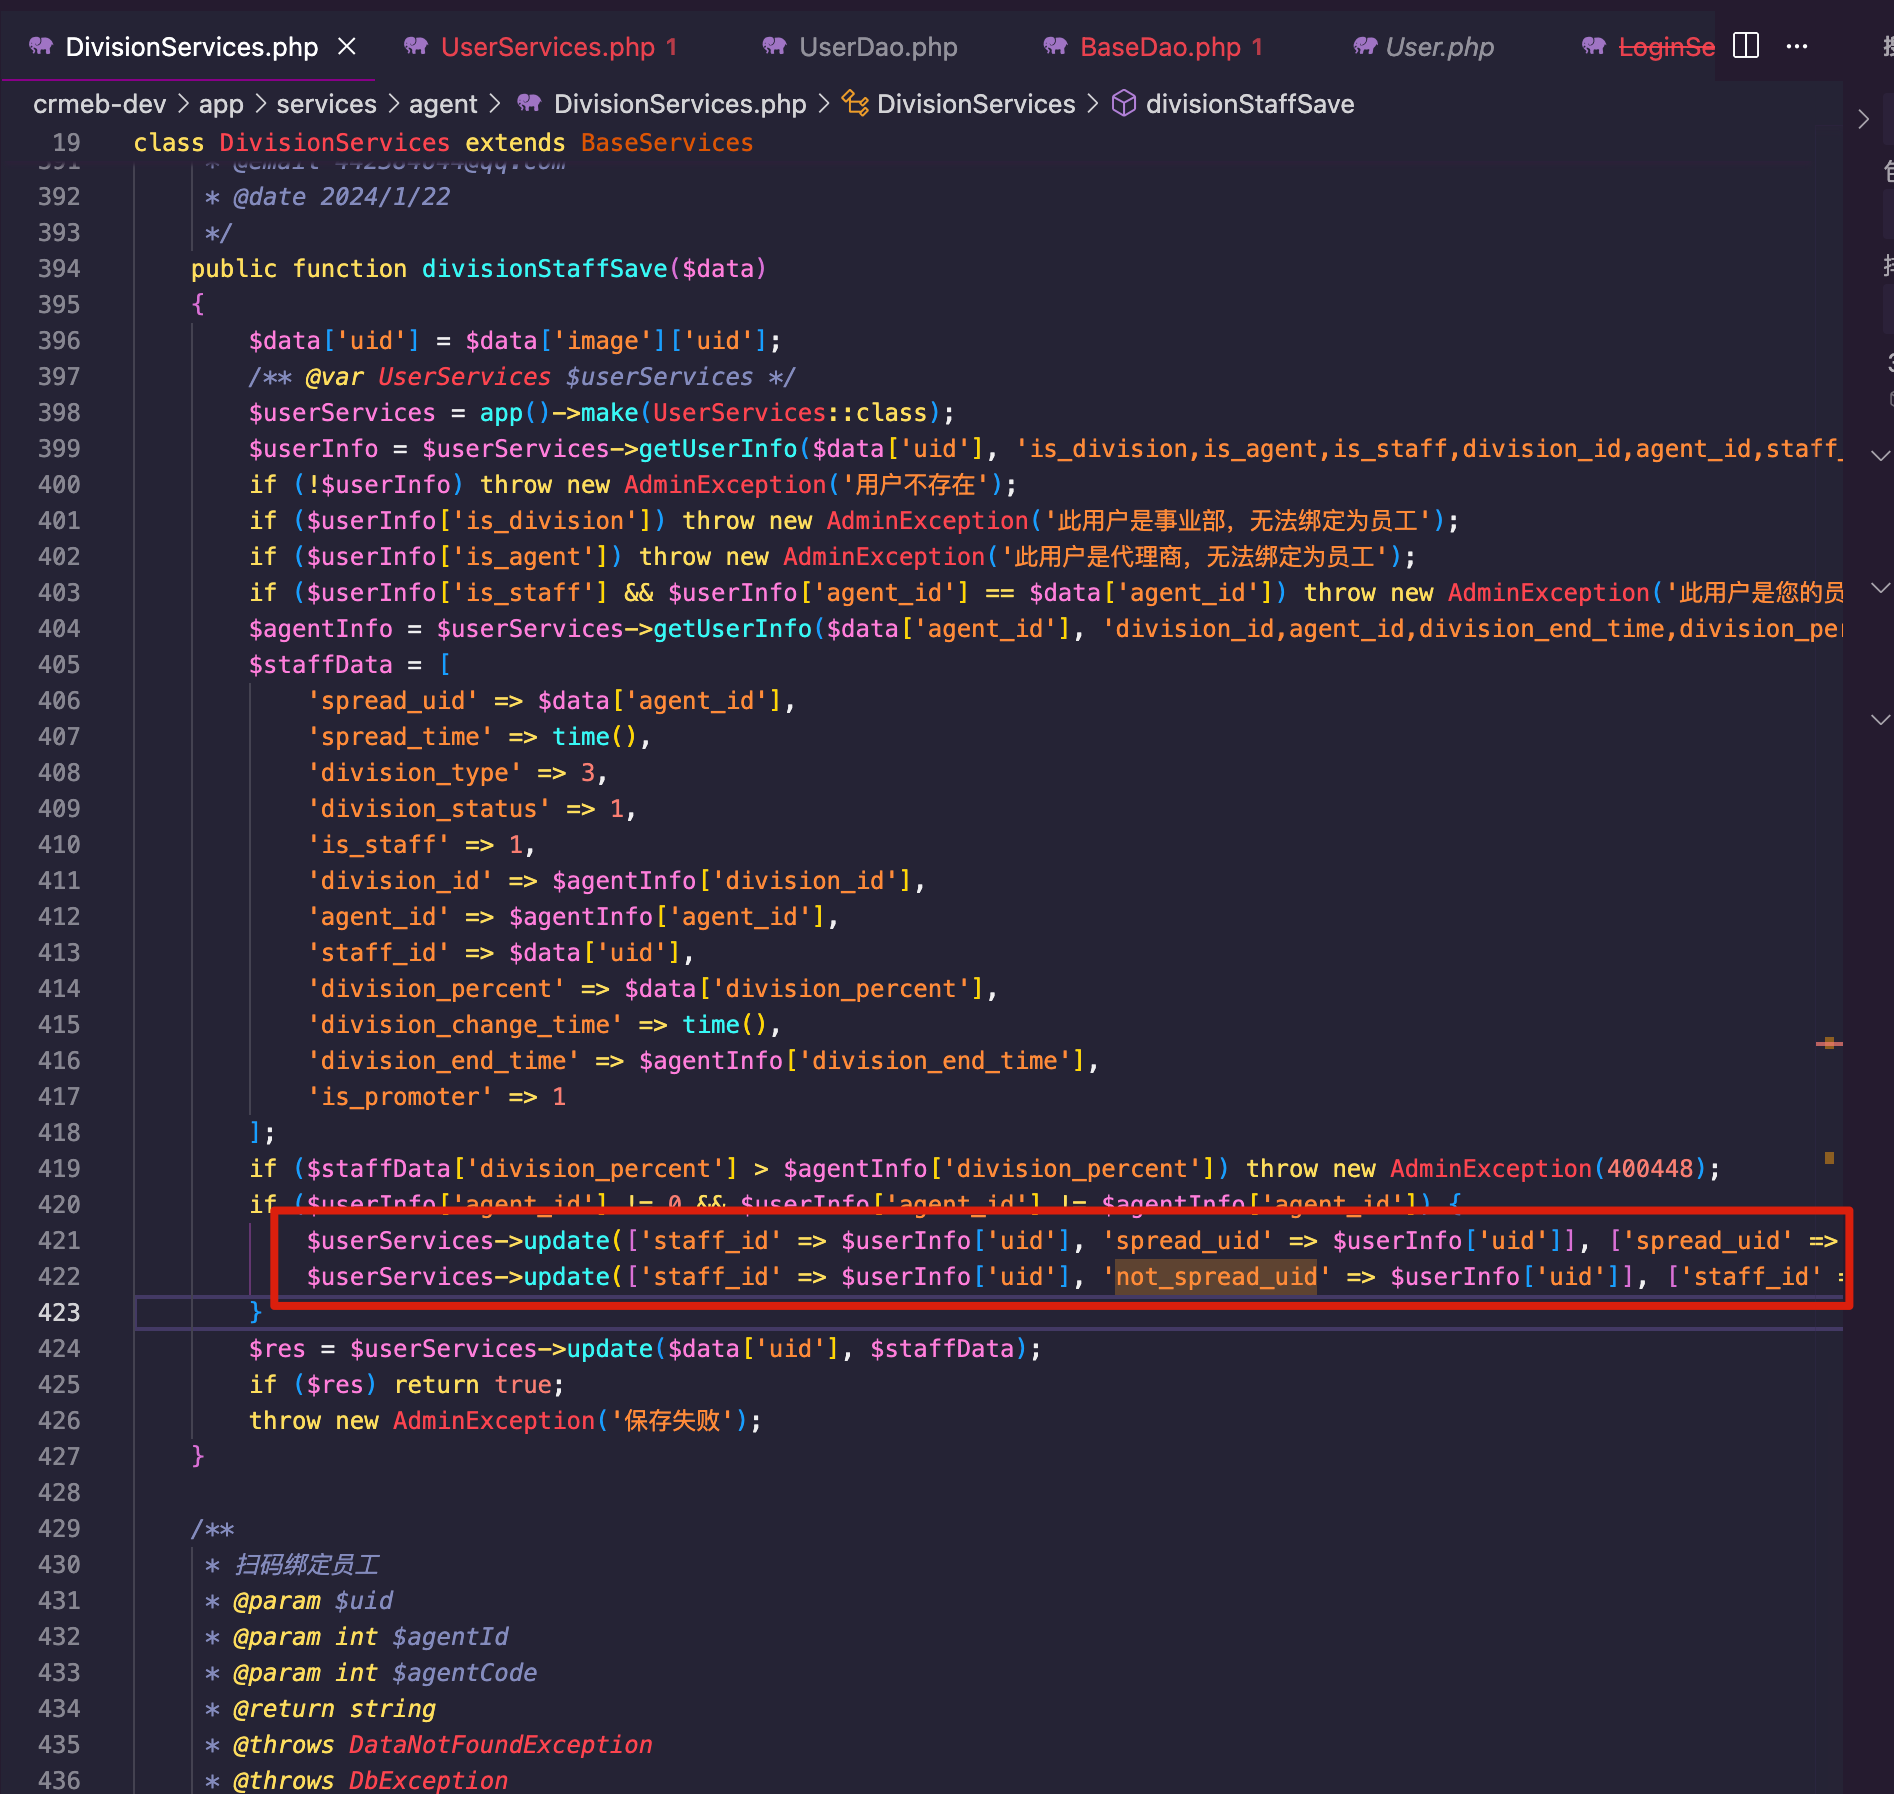
Task: Click the down chevron at right of line 399
Action: pyautogui.click(x=1879, y=455)
